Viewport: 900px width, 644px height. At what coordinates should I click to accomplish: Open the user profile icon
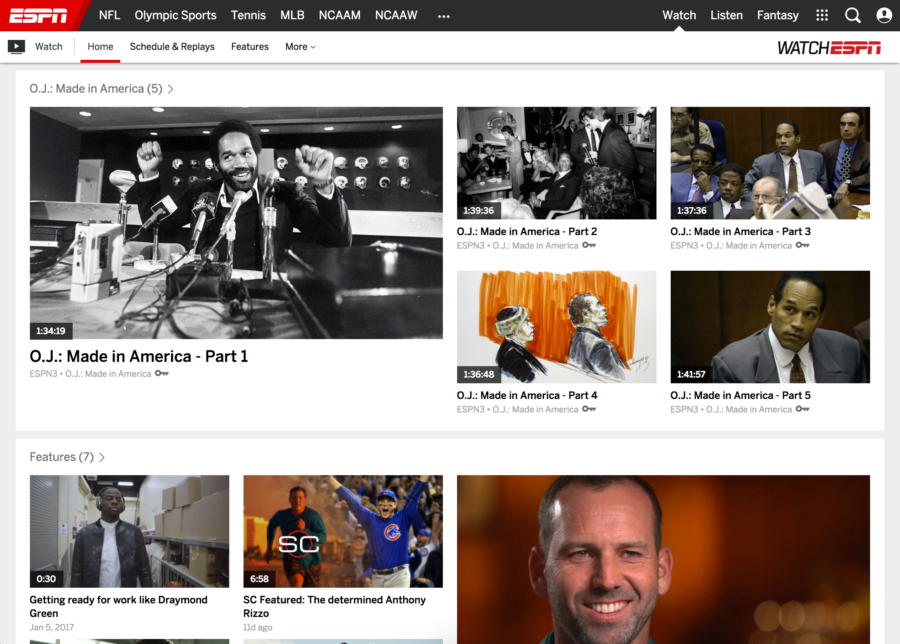[883, 15]
